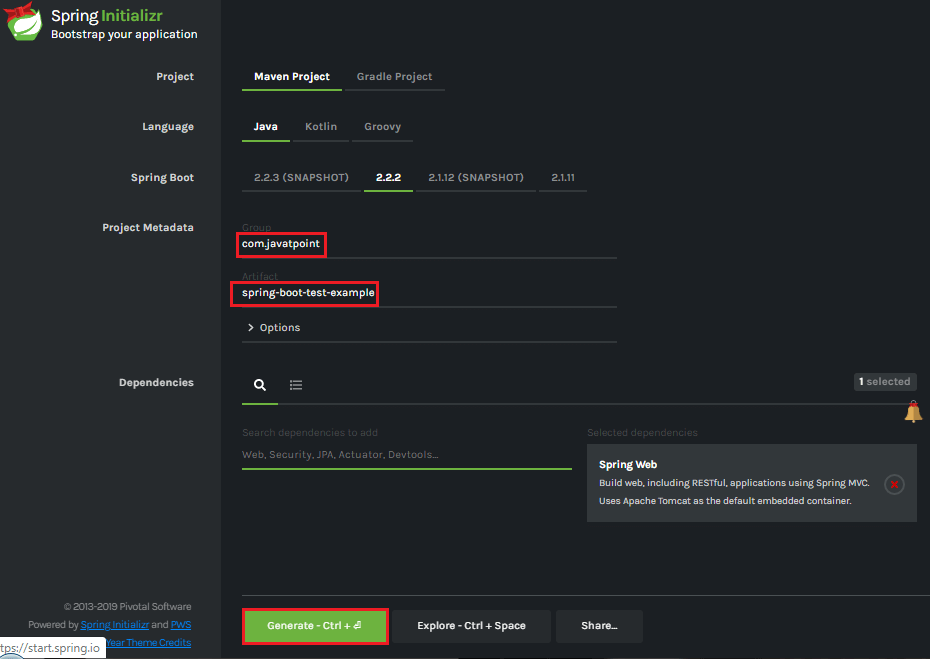930x659 pixels.
Task: Open the Project Metadata section
Action: tap(148, 227)
